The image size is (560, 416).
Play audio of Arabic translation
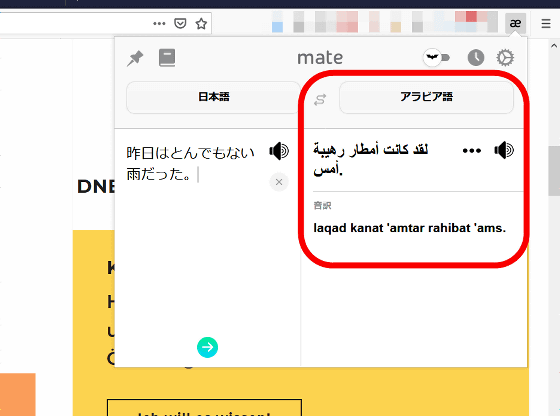tap(504, 150)
